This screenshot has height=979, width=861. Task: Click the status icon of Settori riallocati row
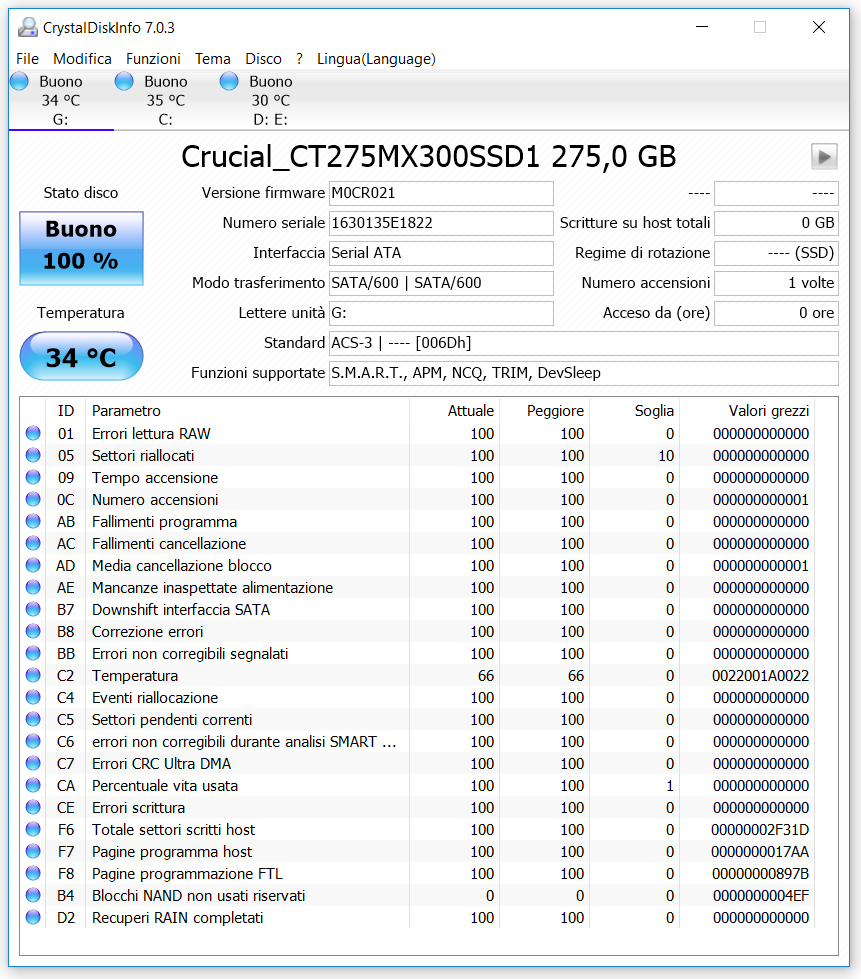33,455
